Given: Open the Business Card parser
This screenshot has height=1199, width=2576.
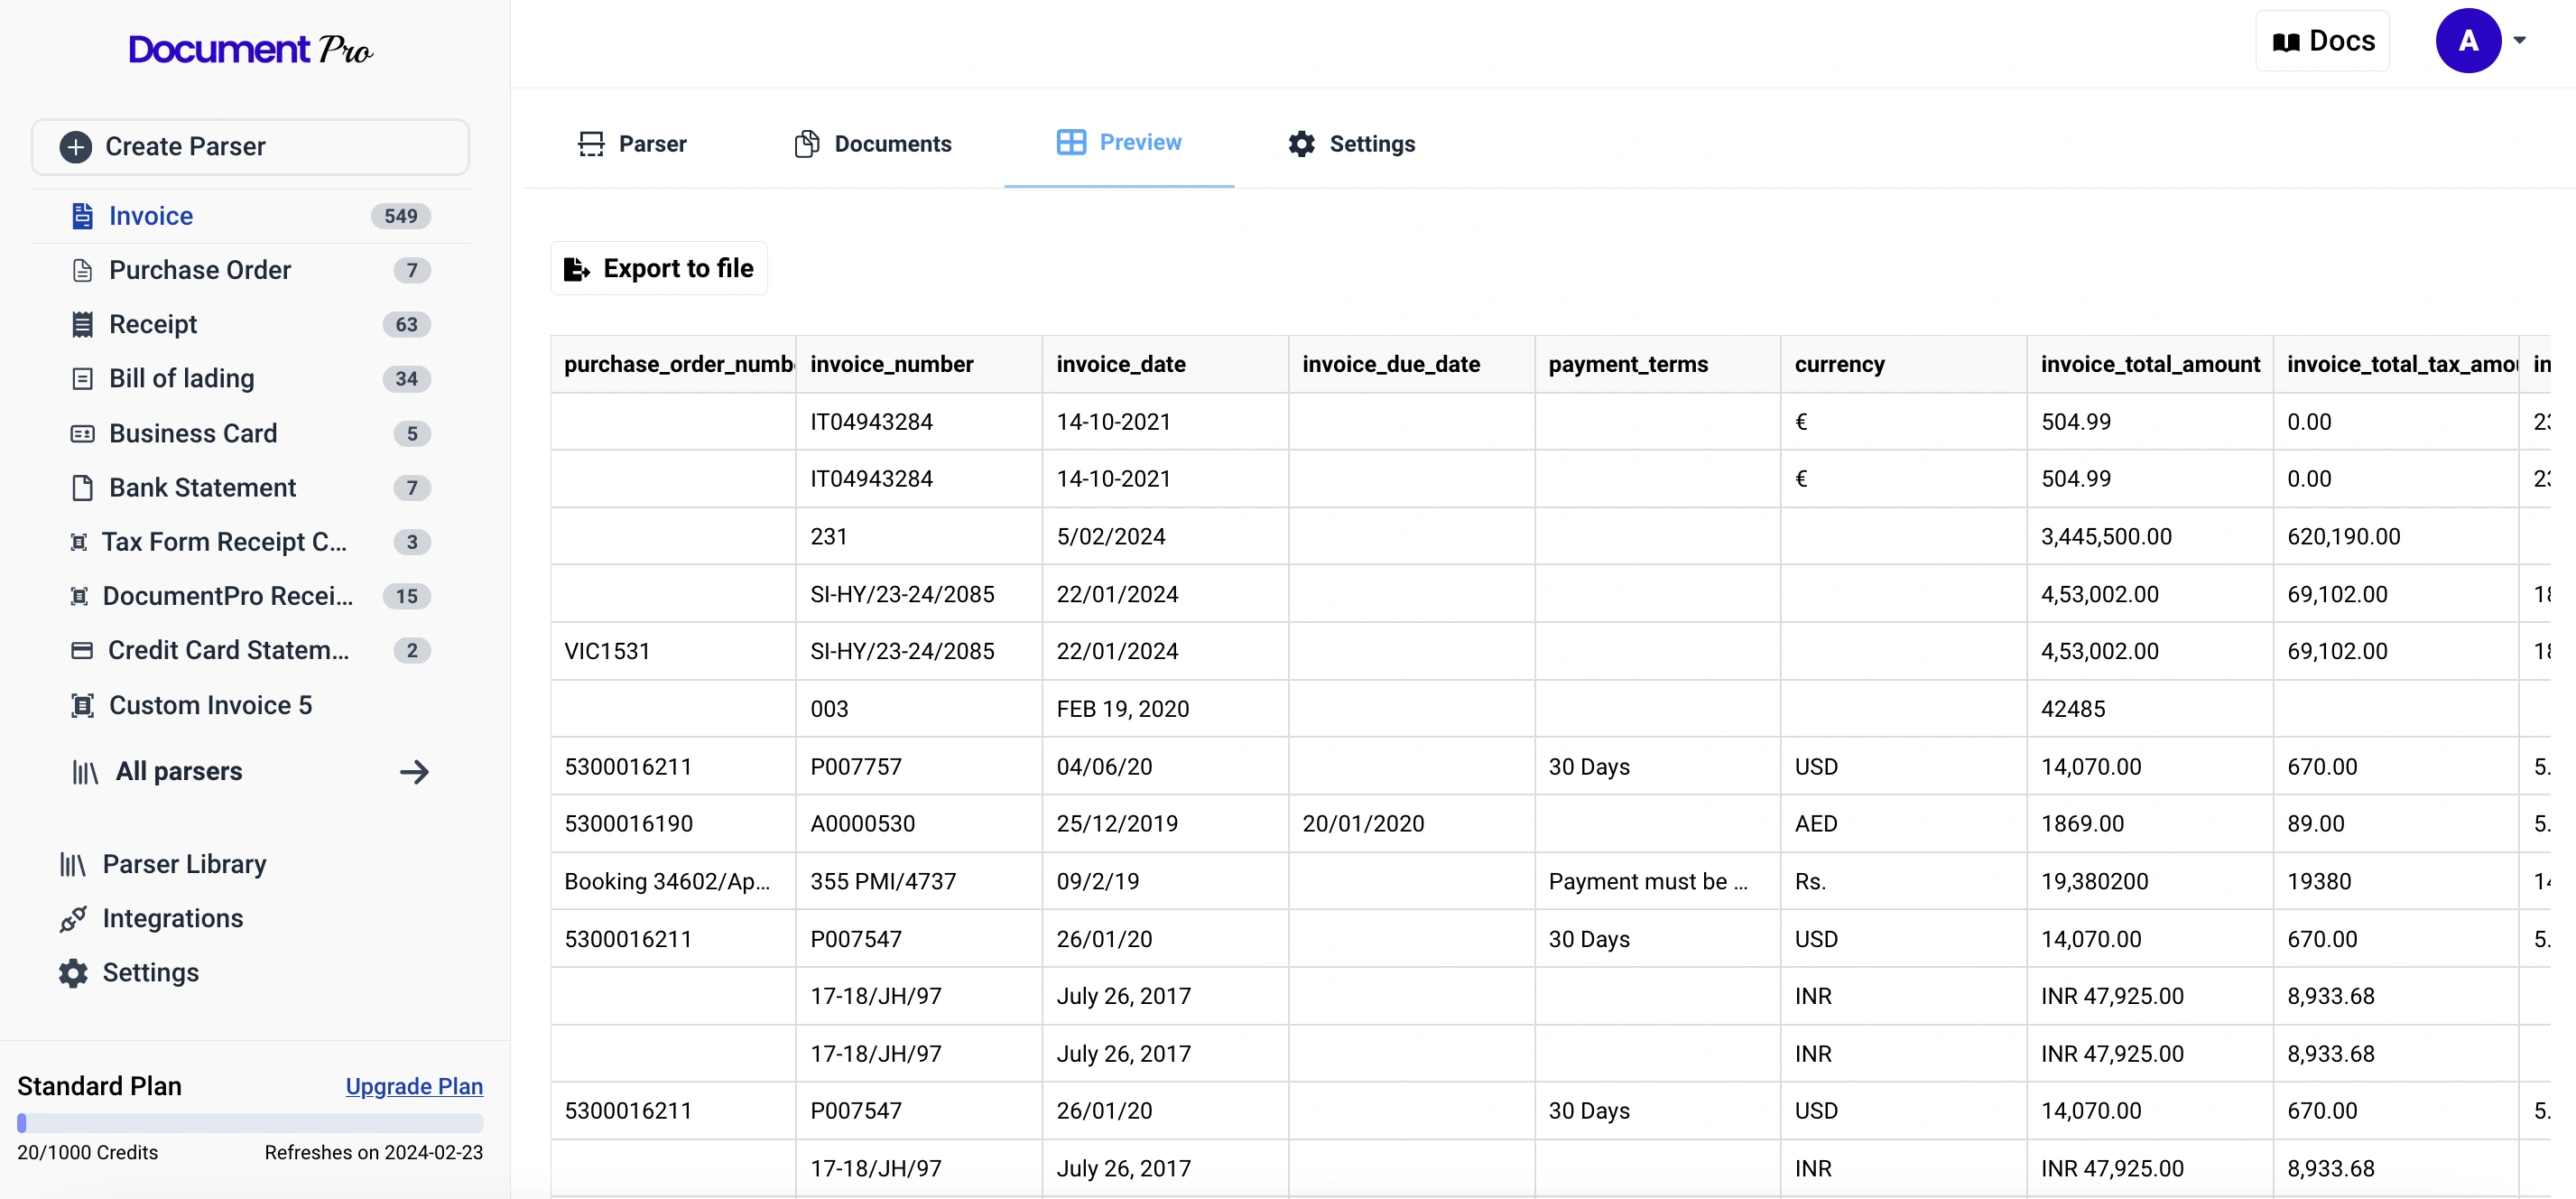Looking at the screenshot, I should [x=250, y=434].
